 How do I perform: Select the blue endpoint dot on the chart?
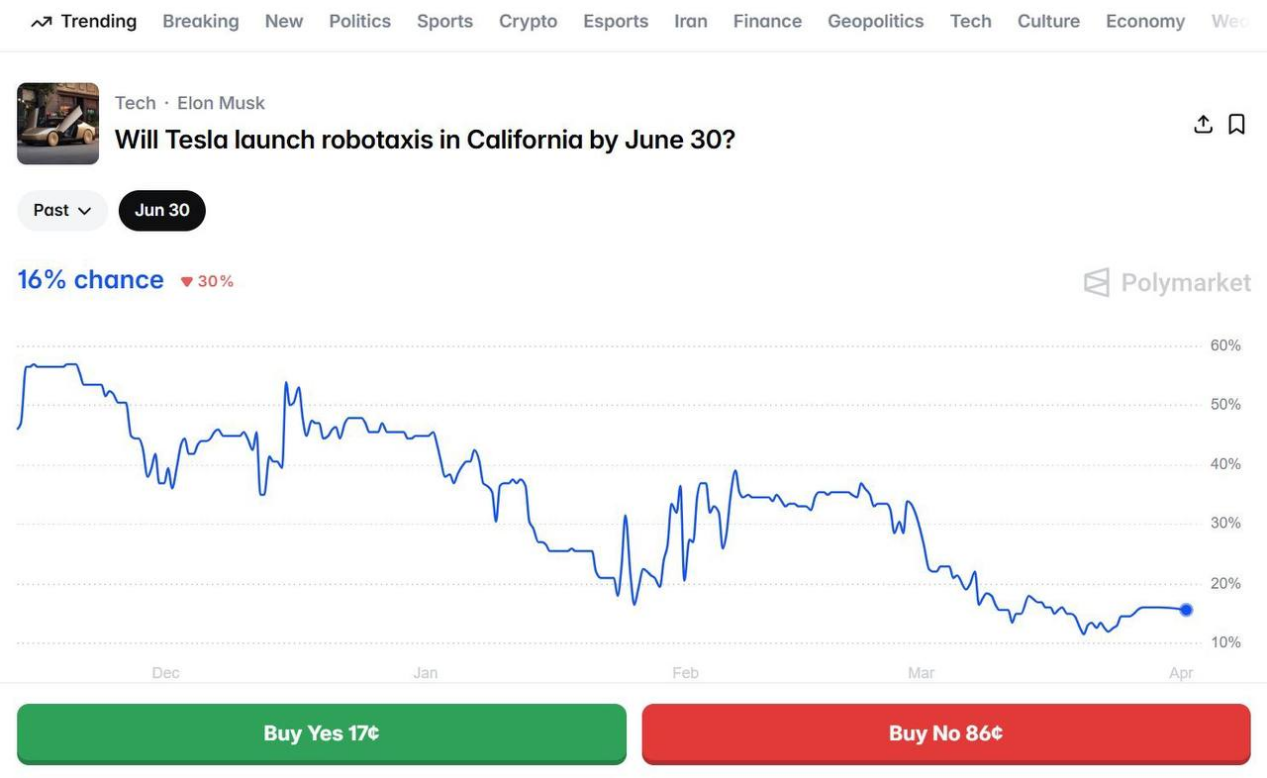click(x=1185, y=609)
